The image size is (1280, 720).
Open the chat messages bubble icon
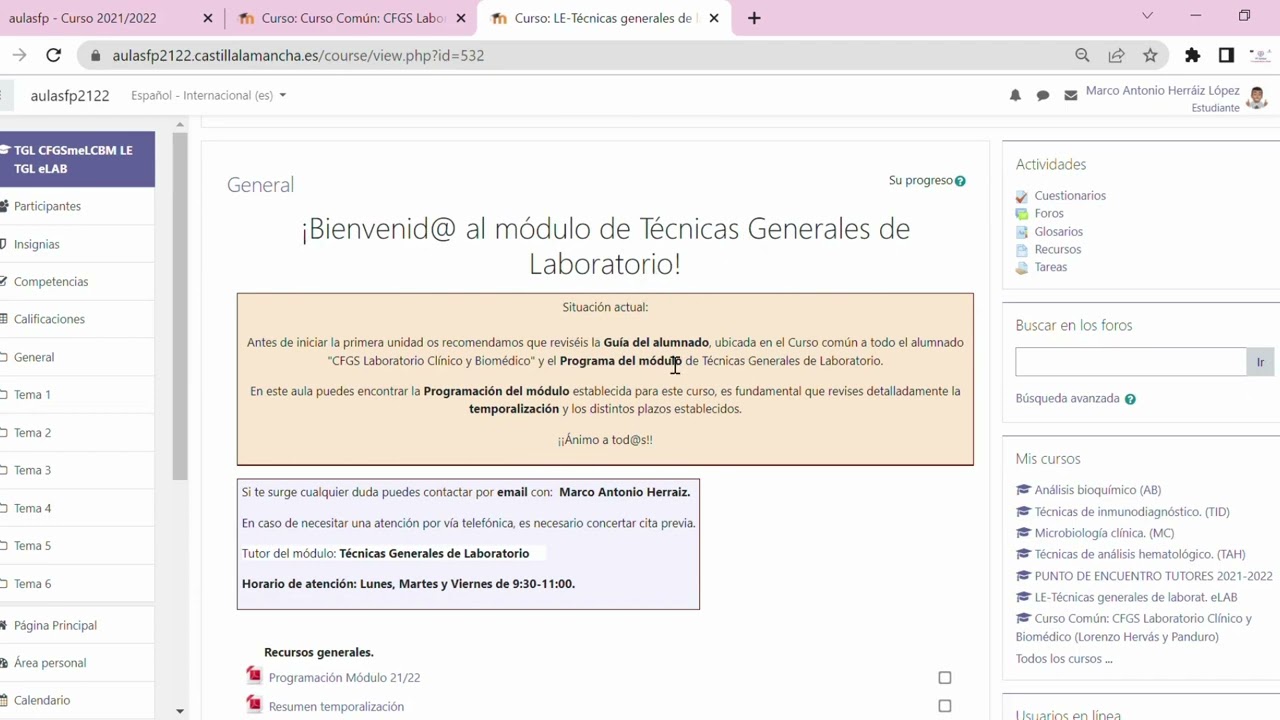click(1043, 95)
